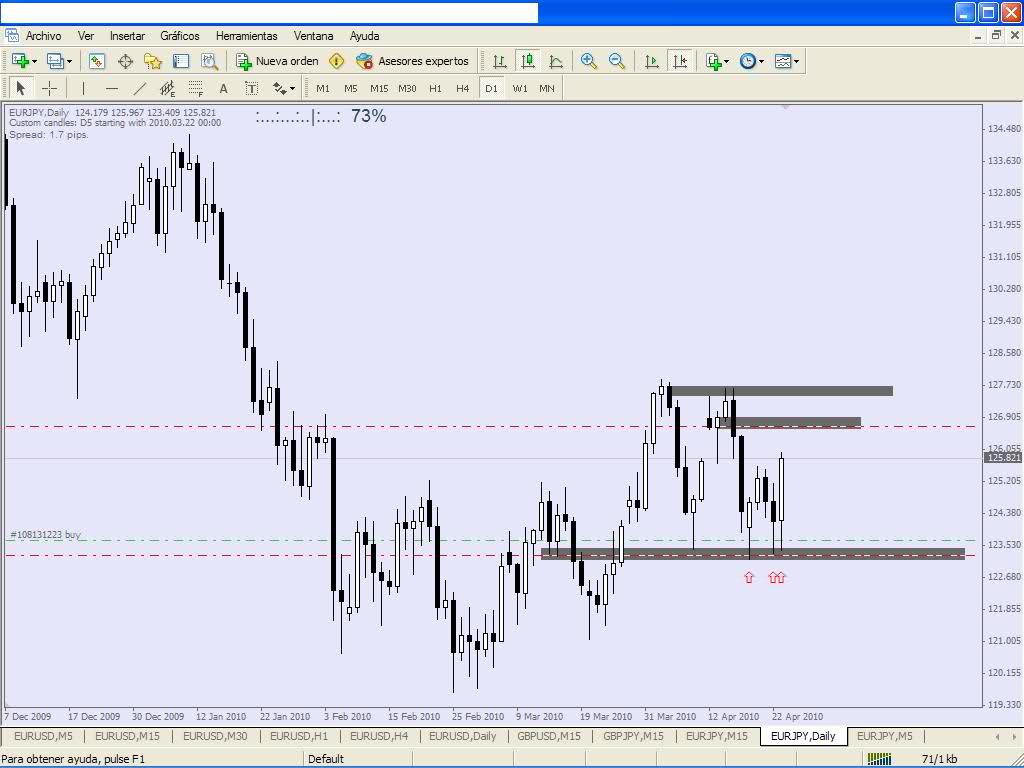The width and height of the screenshot is (1024, 768).
Task: Click the Templates icon
Action: (783, 61)
